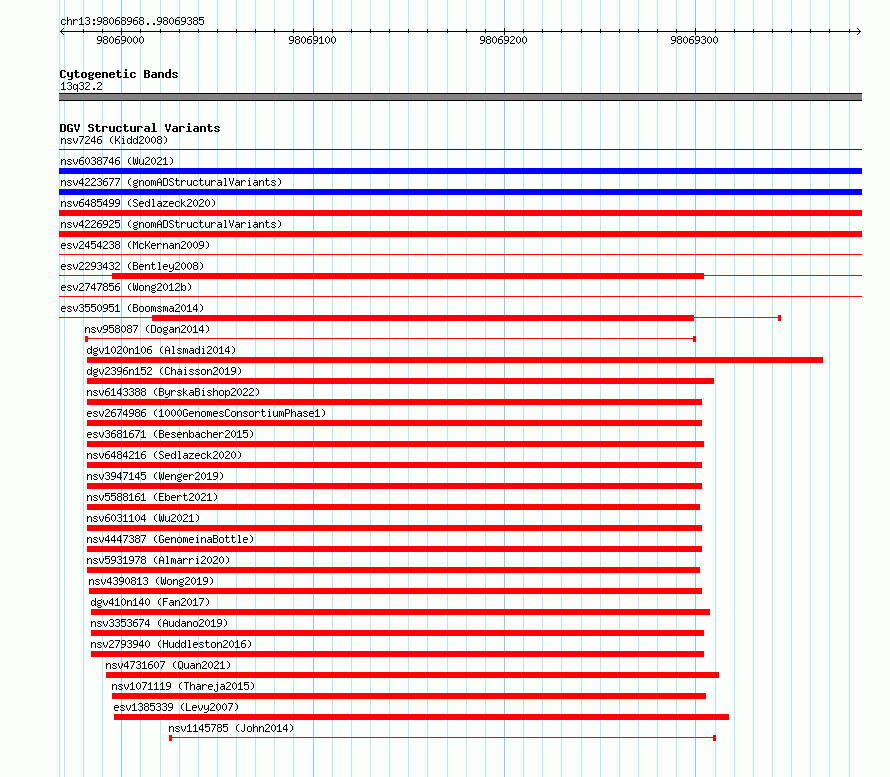Click the chr13:98068968..98069385 region label
Screen dimensions: 890x777
click(x=132, y=21)
